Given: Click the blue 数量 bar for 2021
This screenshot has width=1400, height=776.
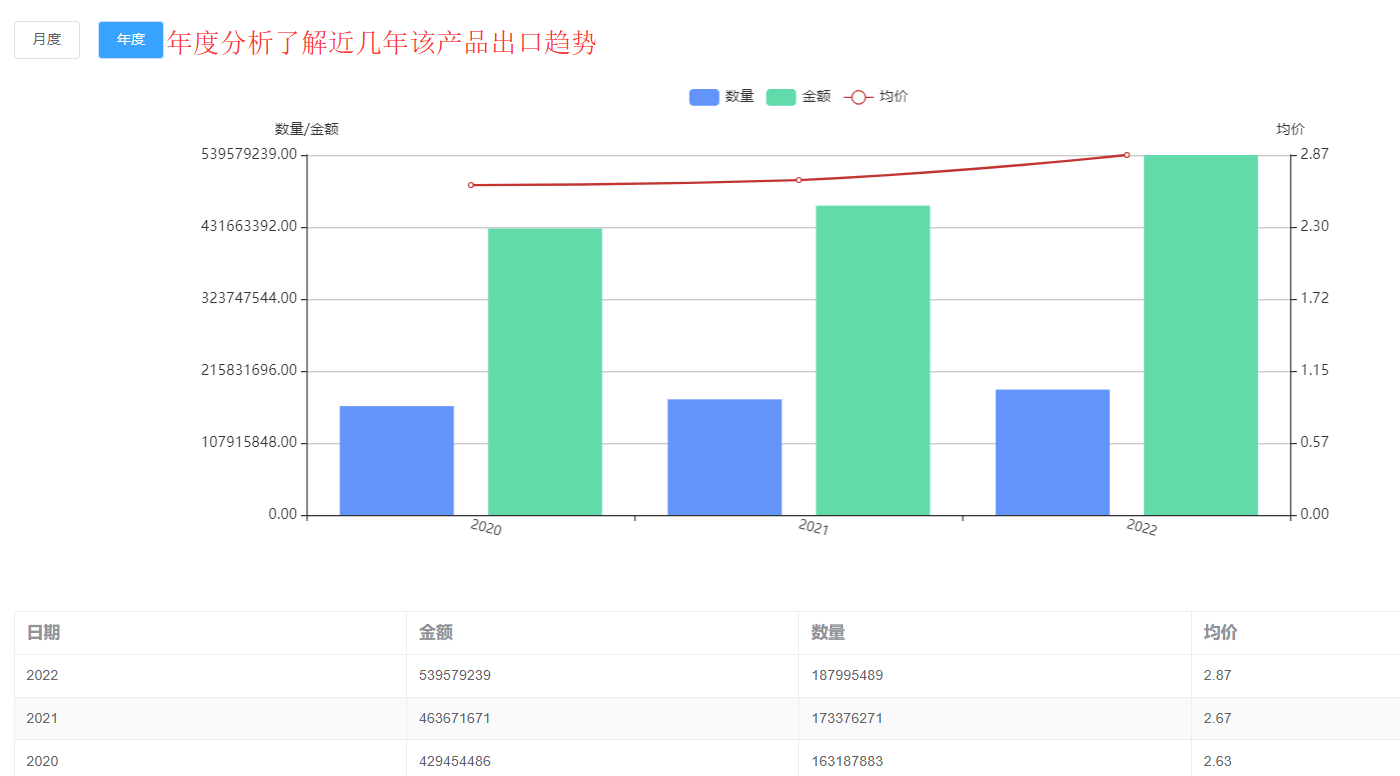Looking at the screenshot, I should click(725, 457).
